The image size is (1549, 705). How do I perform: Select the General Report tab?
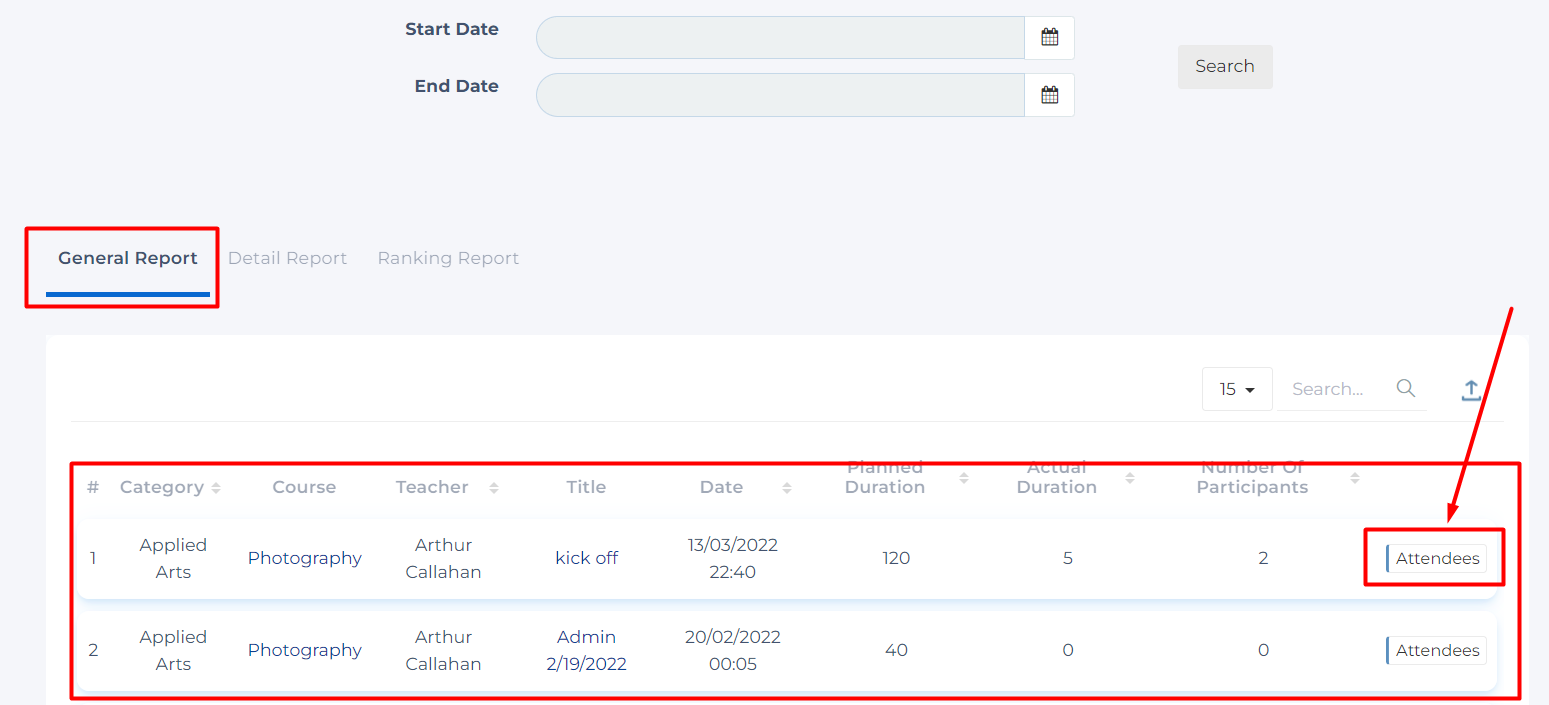click(128, 258)
